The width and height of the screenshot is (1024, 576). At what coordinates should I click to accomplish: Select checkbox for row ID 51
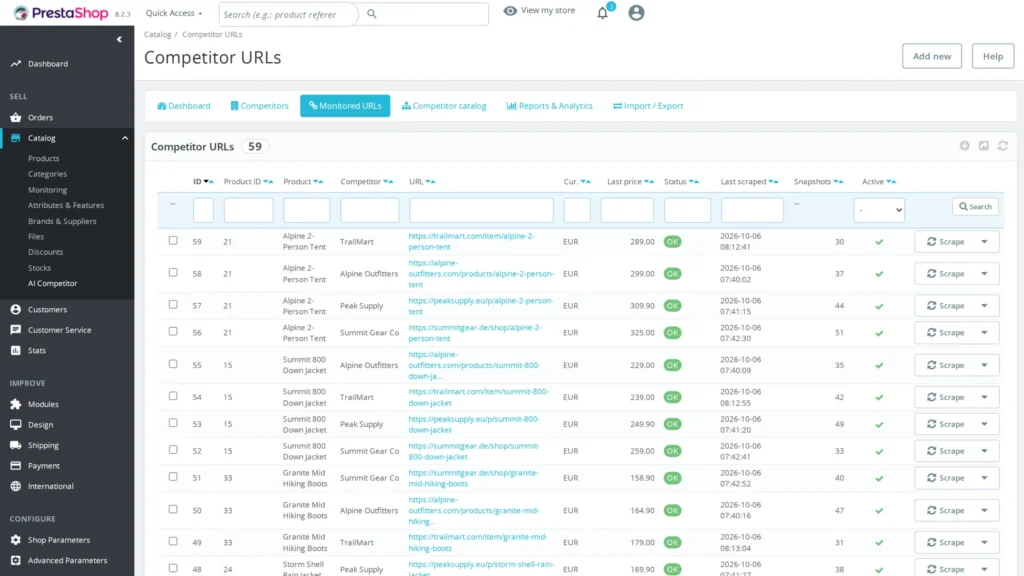click(173, 477)
